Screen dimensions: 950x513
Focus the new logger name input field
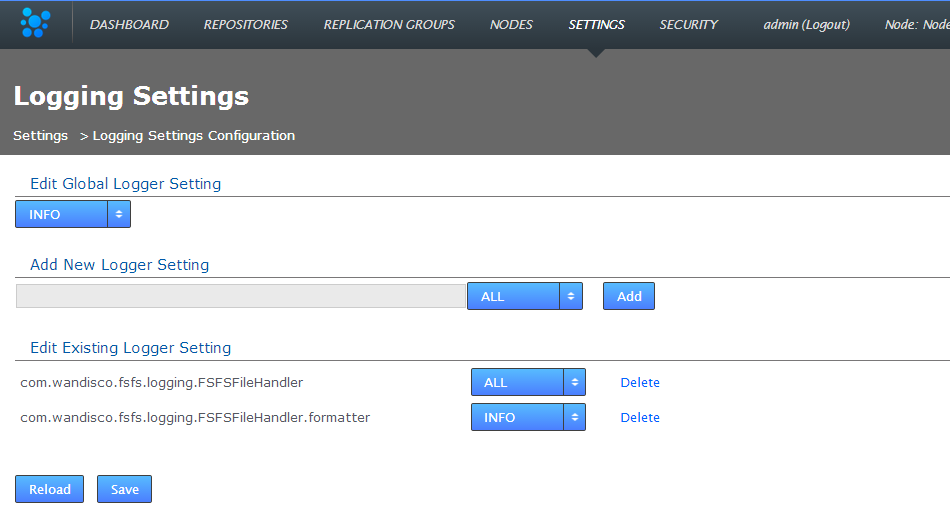pyautogui.click(x=241, y=296)
